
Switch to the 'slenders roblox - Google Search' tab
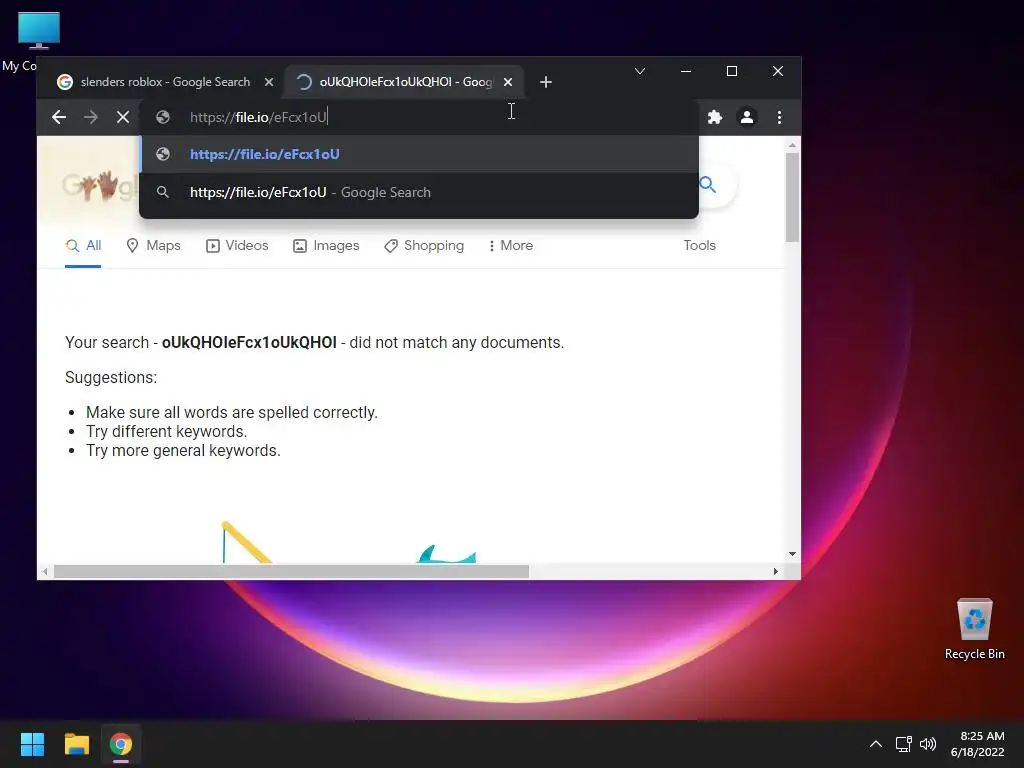pos(165,82)
